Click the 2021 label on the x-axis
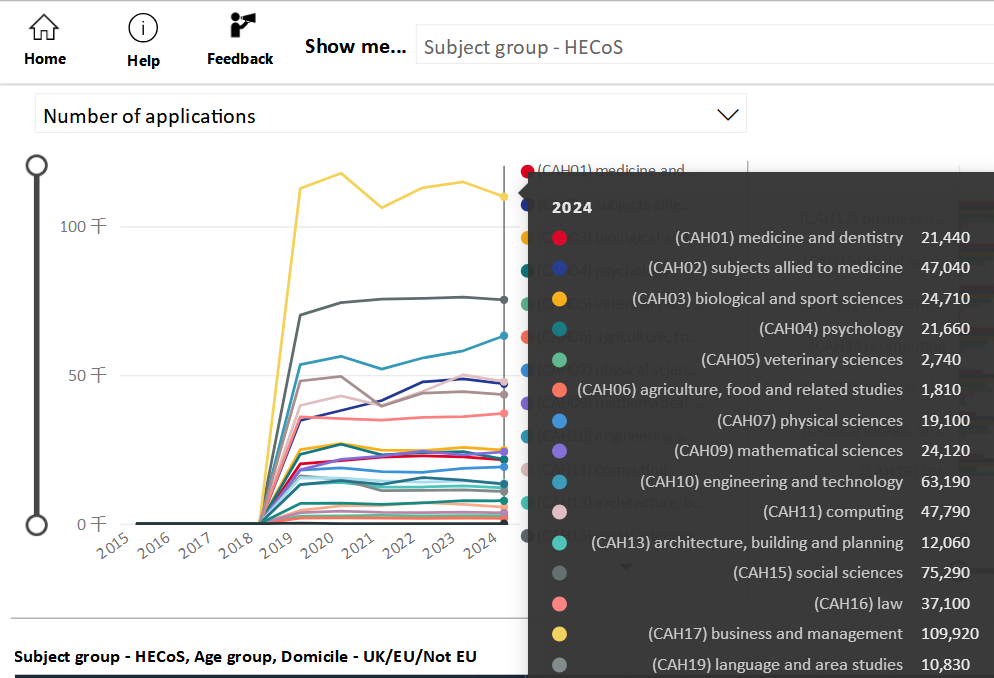This screenshot has height=678, width=994. [x=358, y=546]
